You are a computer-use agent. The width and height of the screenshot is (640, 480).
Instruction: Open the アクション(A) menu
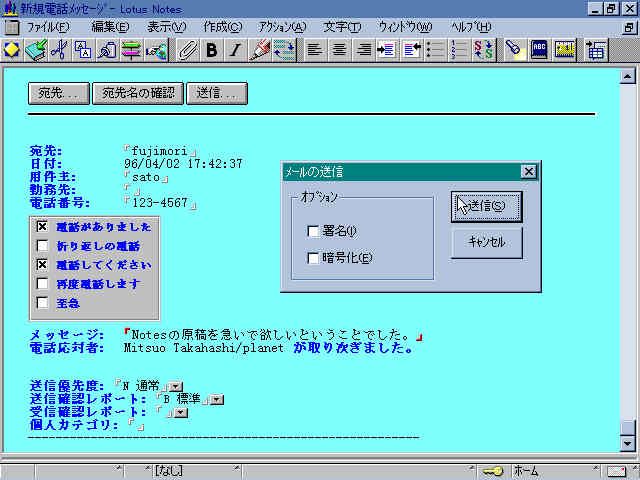282,27
